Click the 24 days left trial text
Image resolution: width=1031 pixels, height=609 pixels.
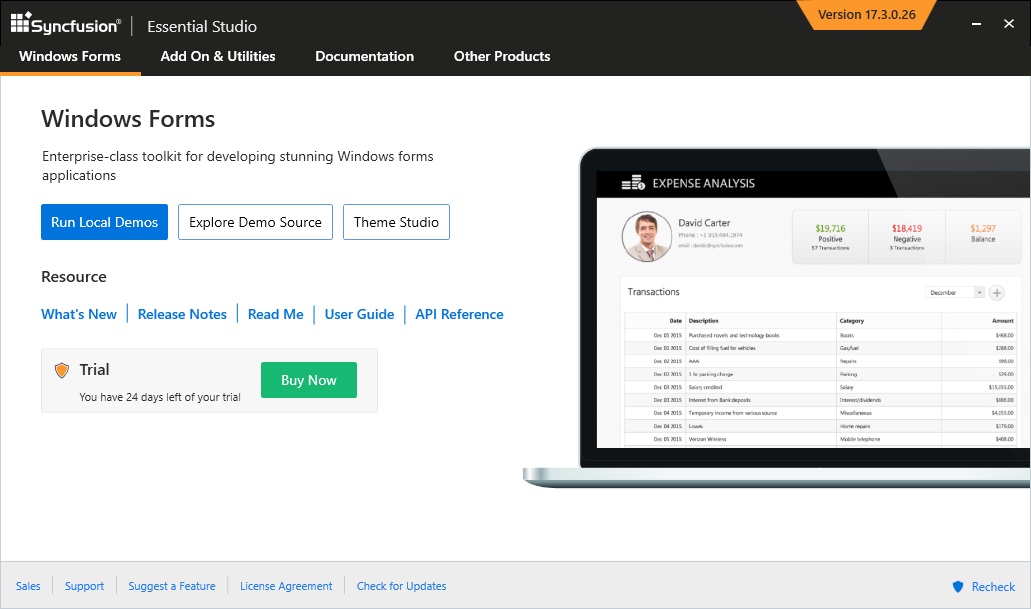160,397
